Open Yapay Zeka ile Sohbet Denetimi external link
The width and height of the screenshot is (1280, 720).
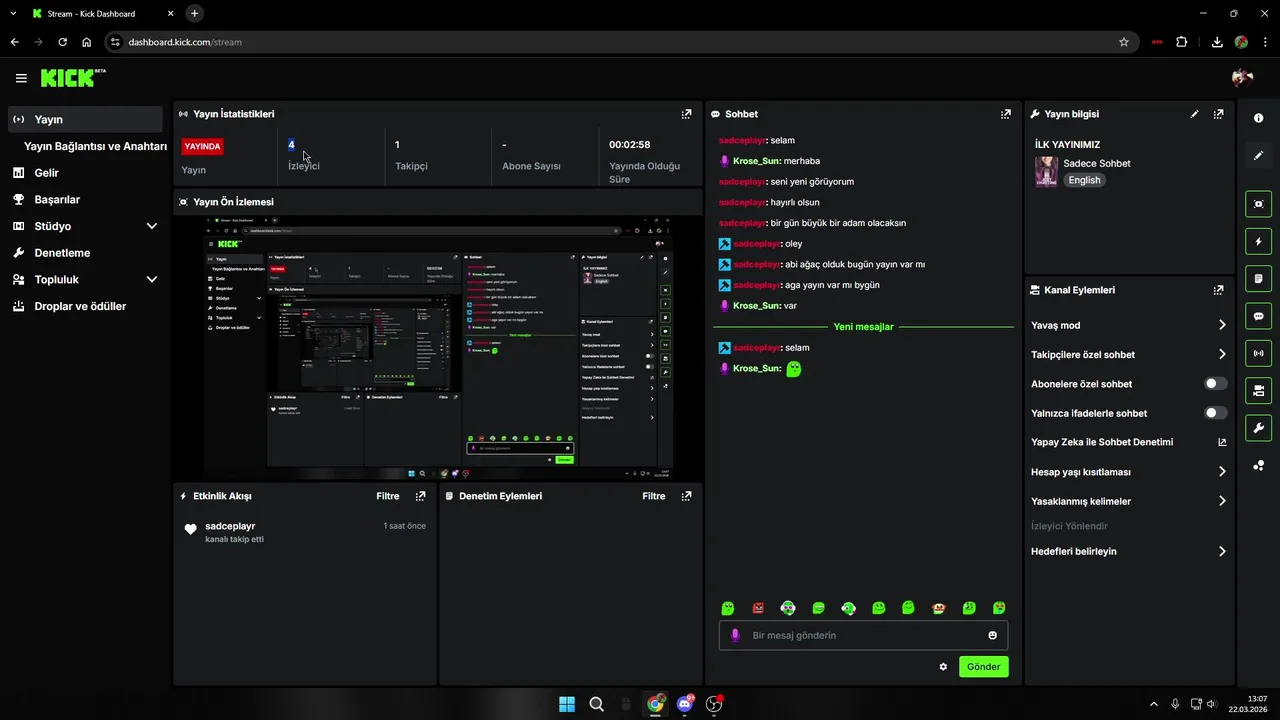coord(1222,442)
